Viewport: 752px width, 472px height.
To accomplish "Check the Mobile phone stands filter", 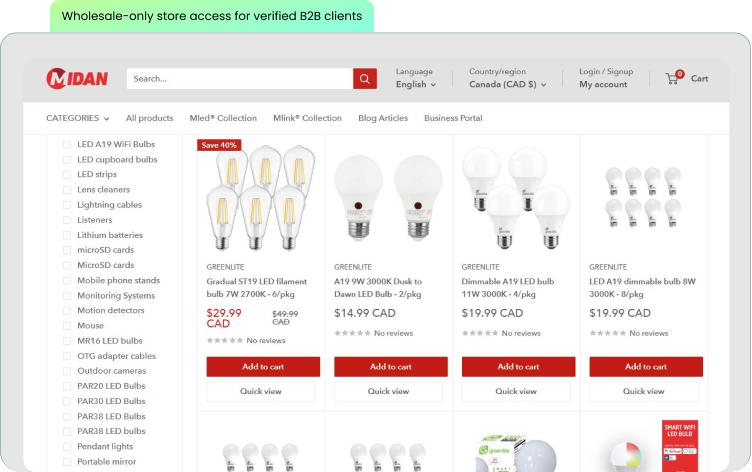I will [x=67, y=281].
